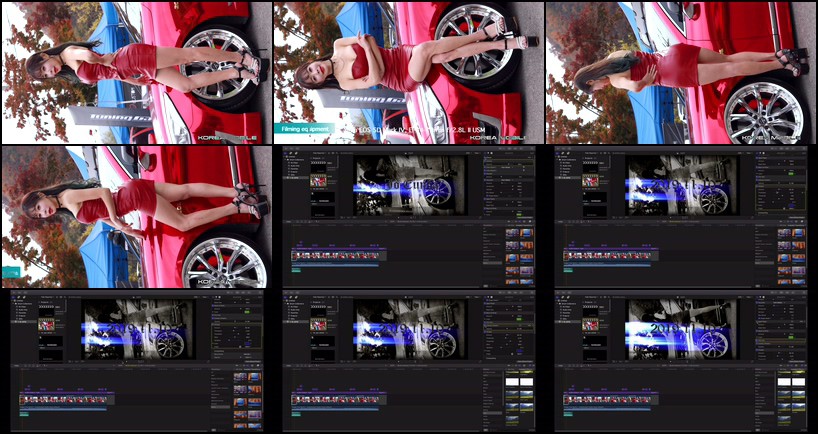
Task: Collapse the library tree in middle-right editor frame
Action: coord(557,158)
